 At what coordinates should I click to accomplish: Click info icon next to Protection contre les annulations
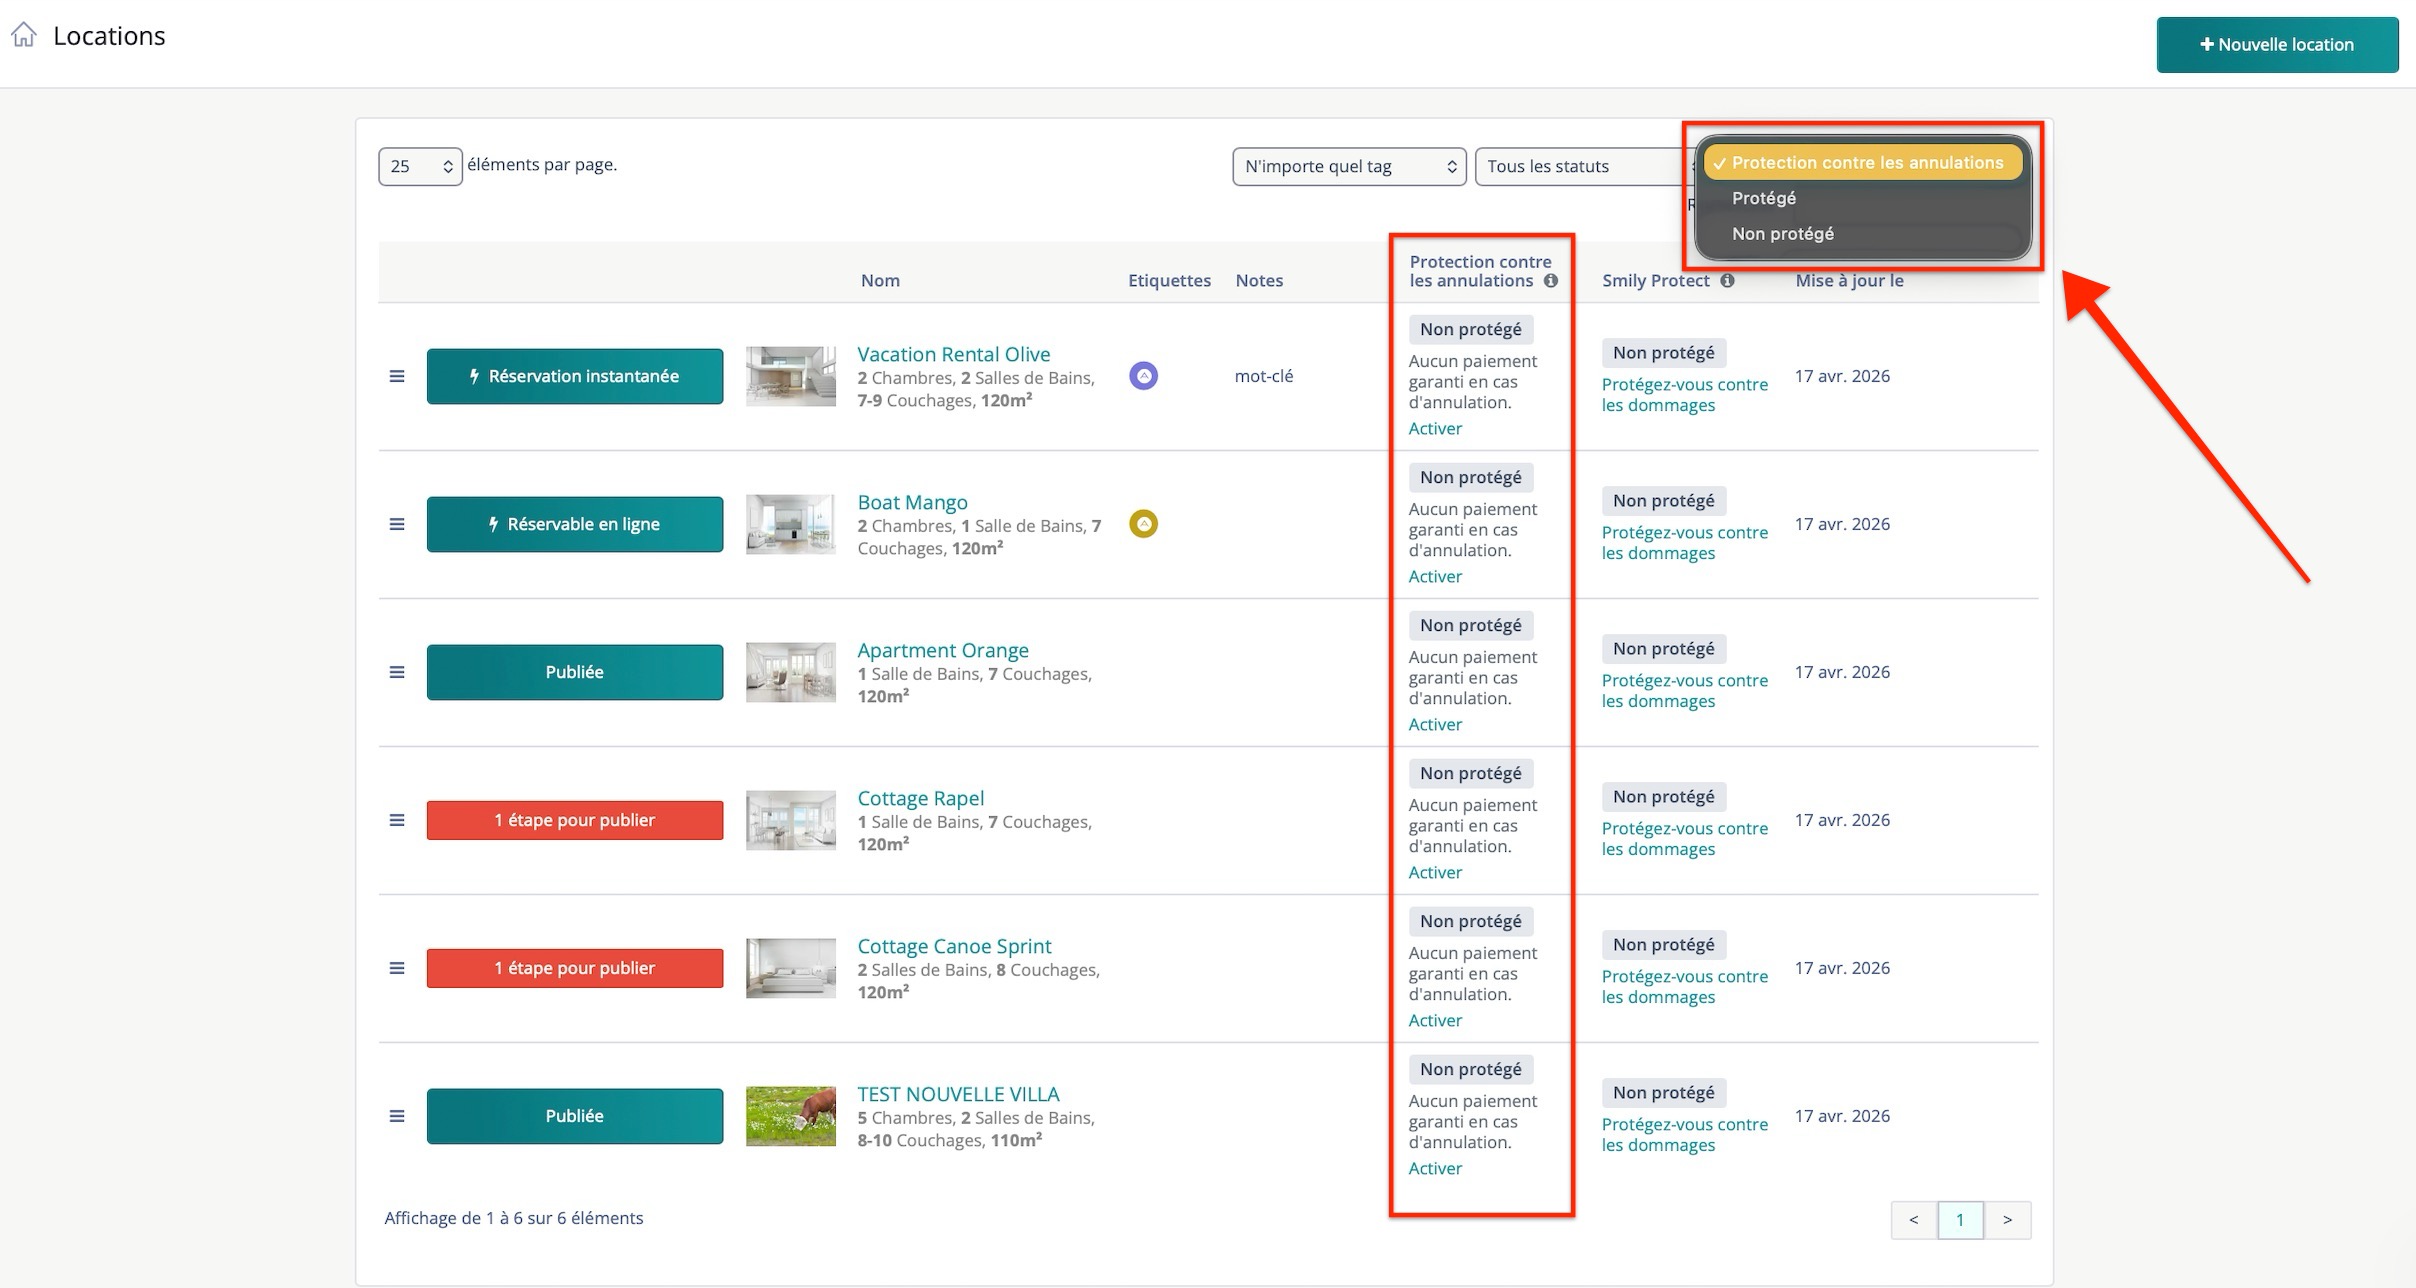click(x=1550, y=281)
